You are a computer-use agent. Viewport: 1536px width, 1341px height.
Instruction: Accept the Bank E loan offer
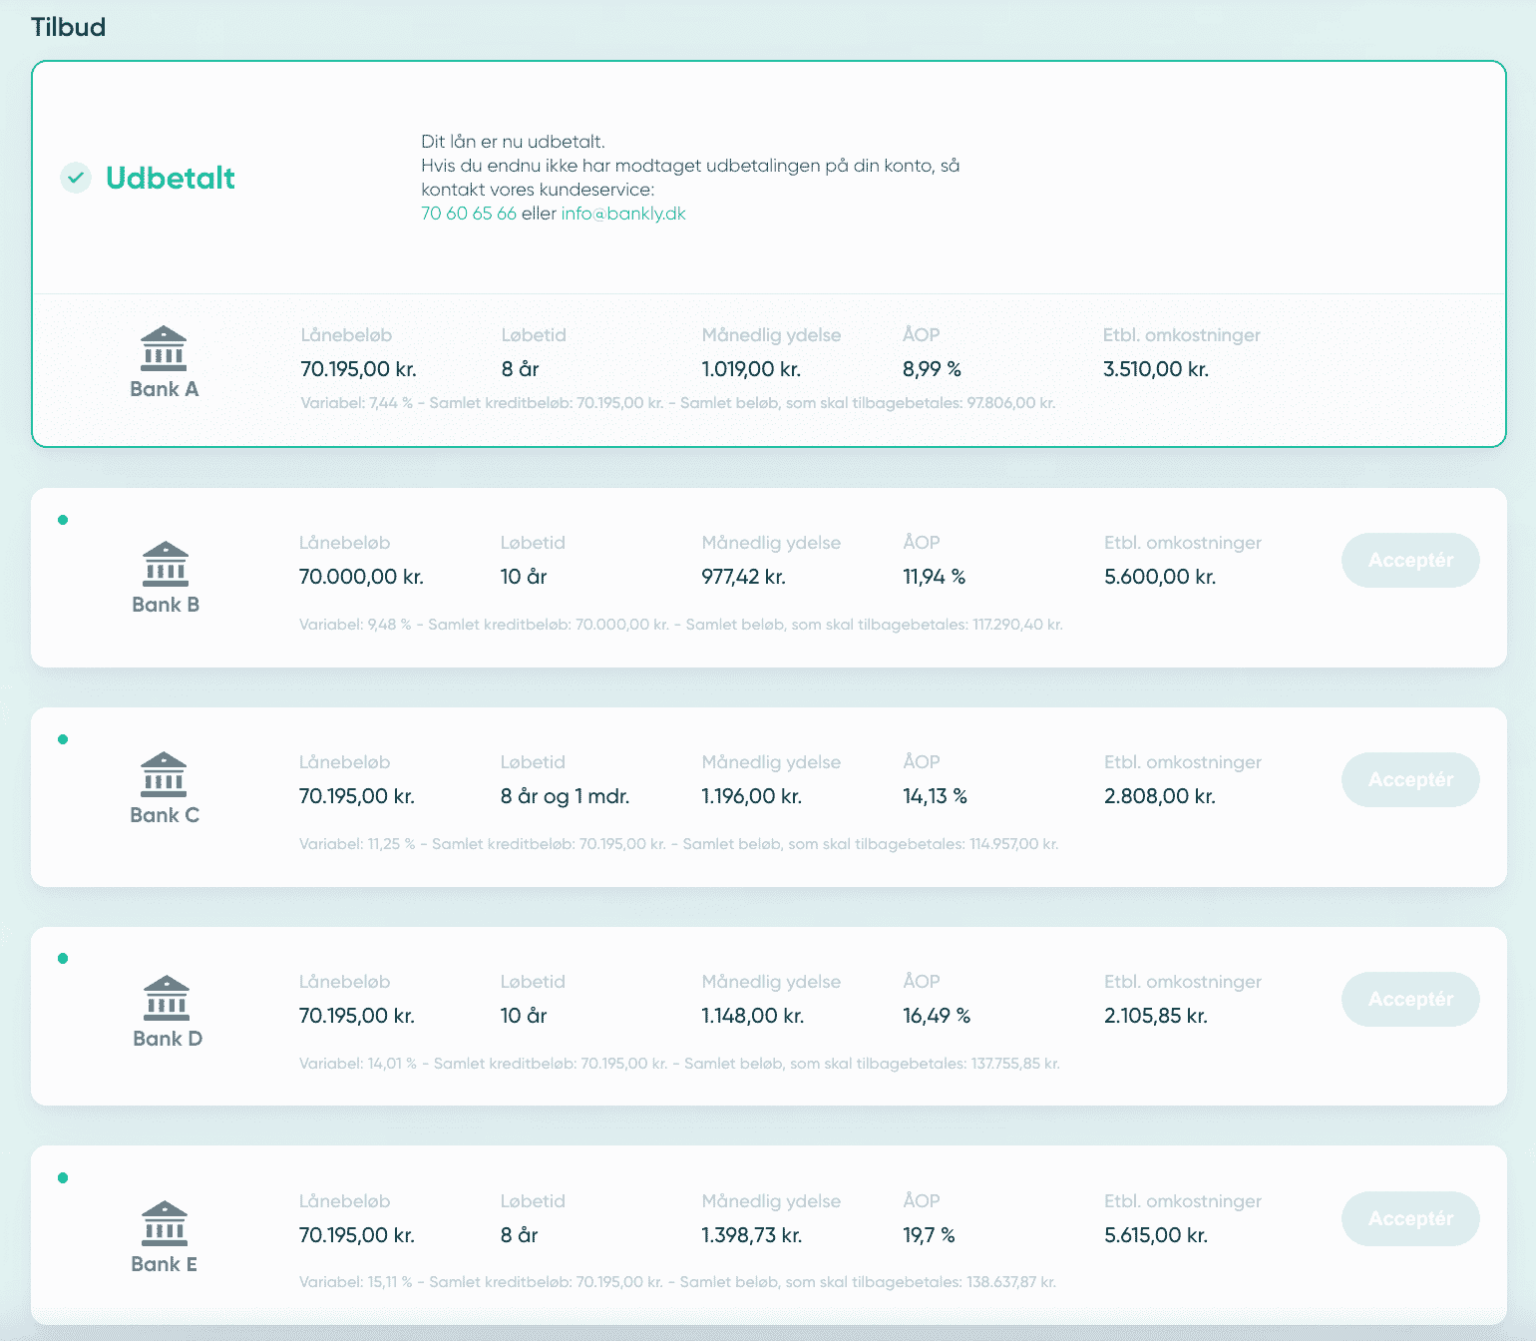(1410, 1218)
